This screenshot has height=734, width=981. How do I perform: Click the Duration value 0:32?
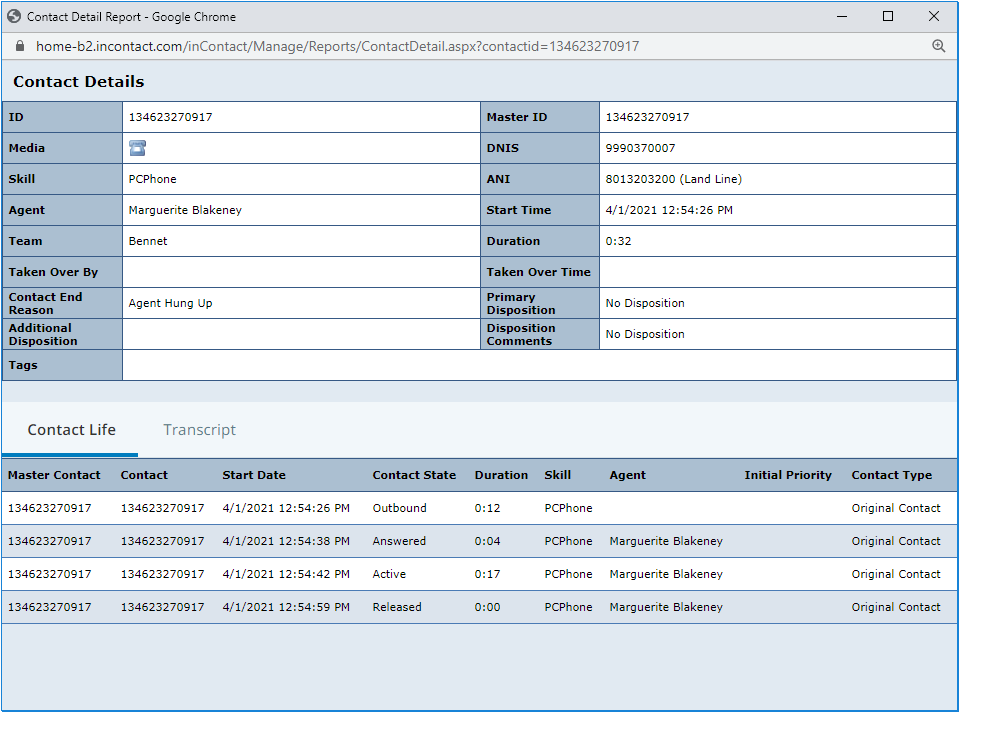pyautogui.click(x=618, y=241)
